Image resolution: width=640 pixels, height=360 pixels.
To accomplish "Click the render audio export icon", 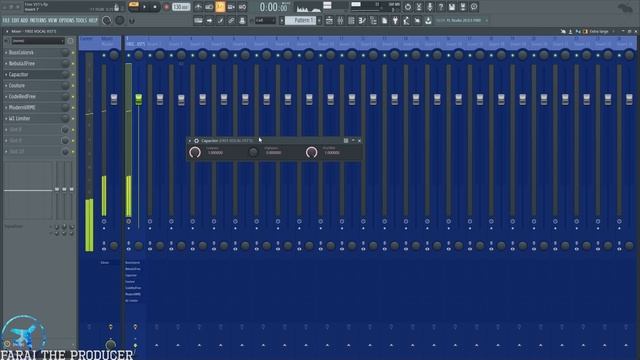I will point(462,7).
